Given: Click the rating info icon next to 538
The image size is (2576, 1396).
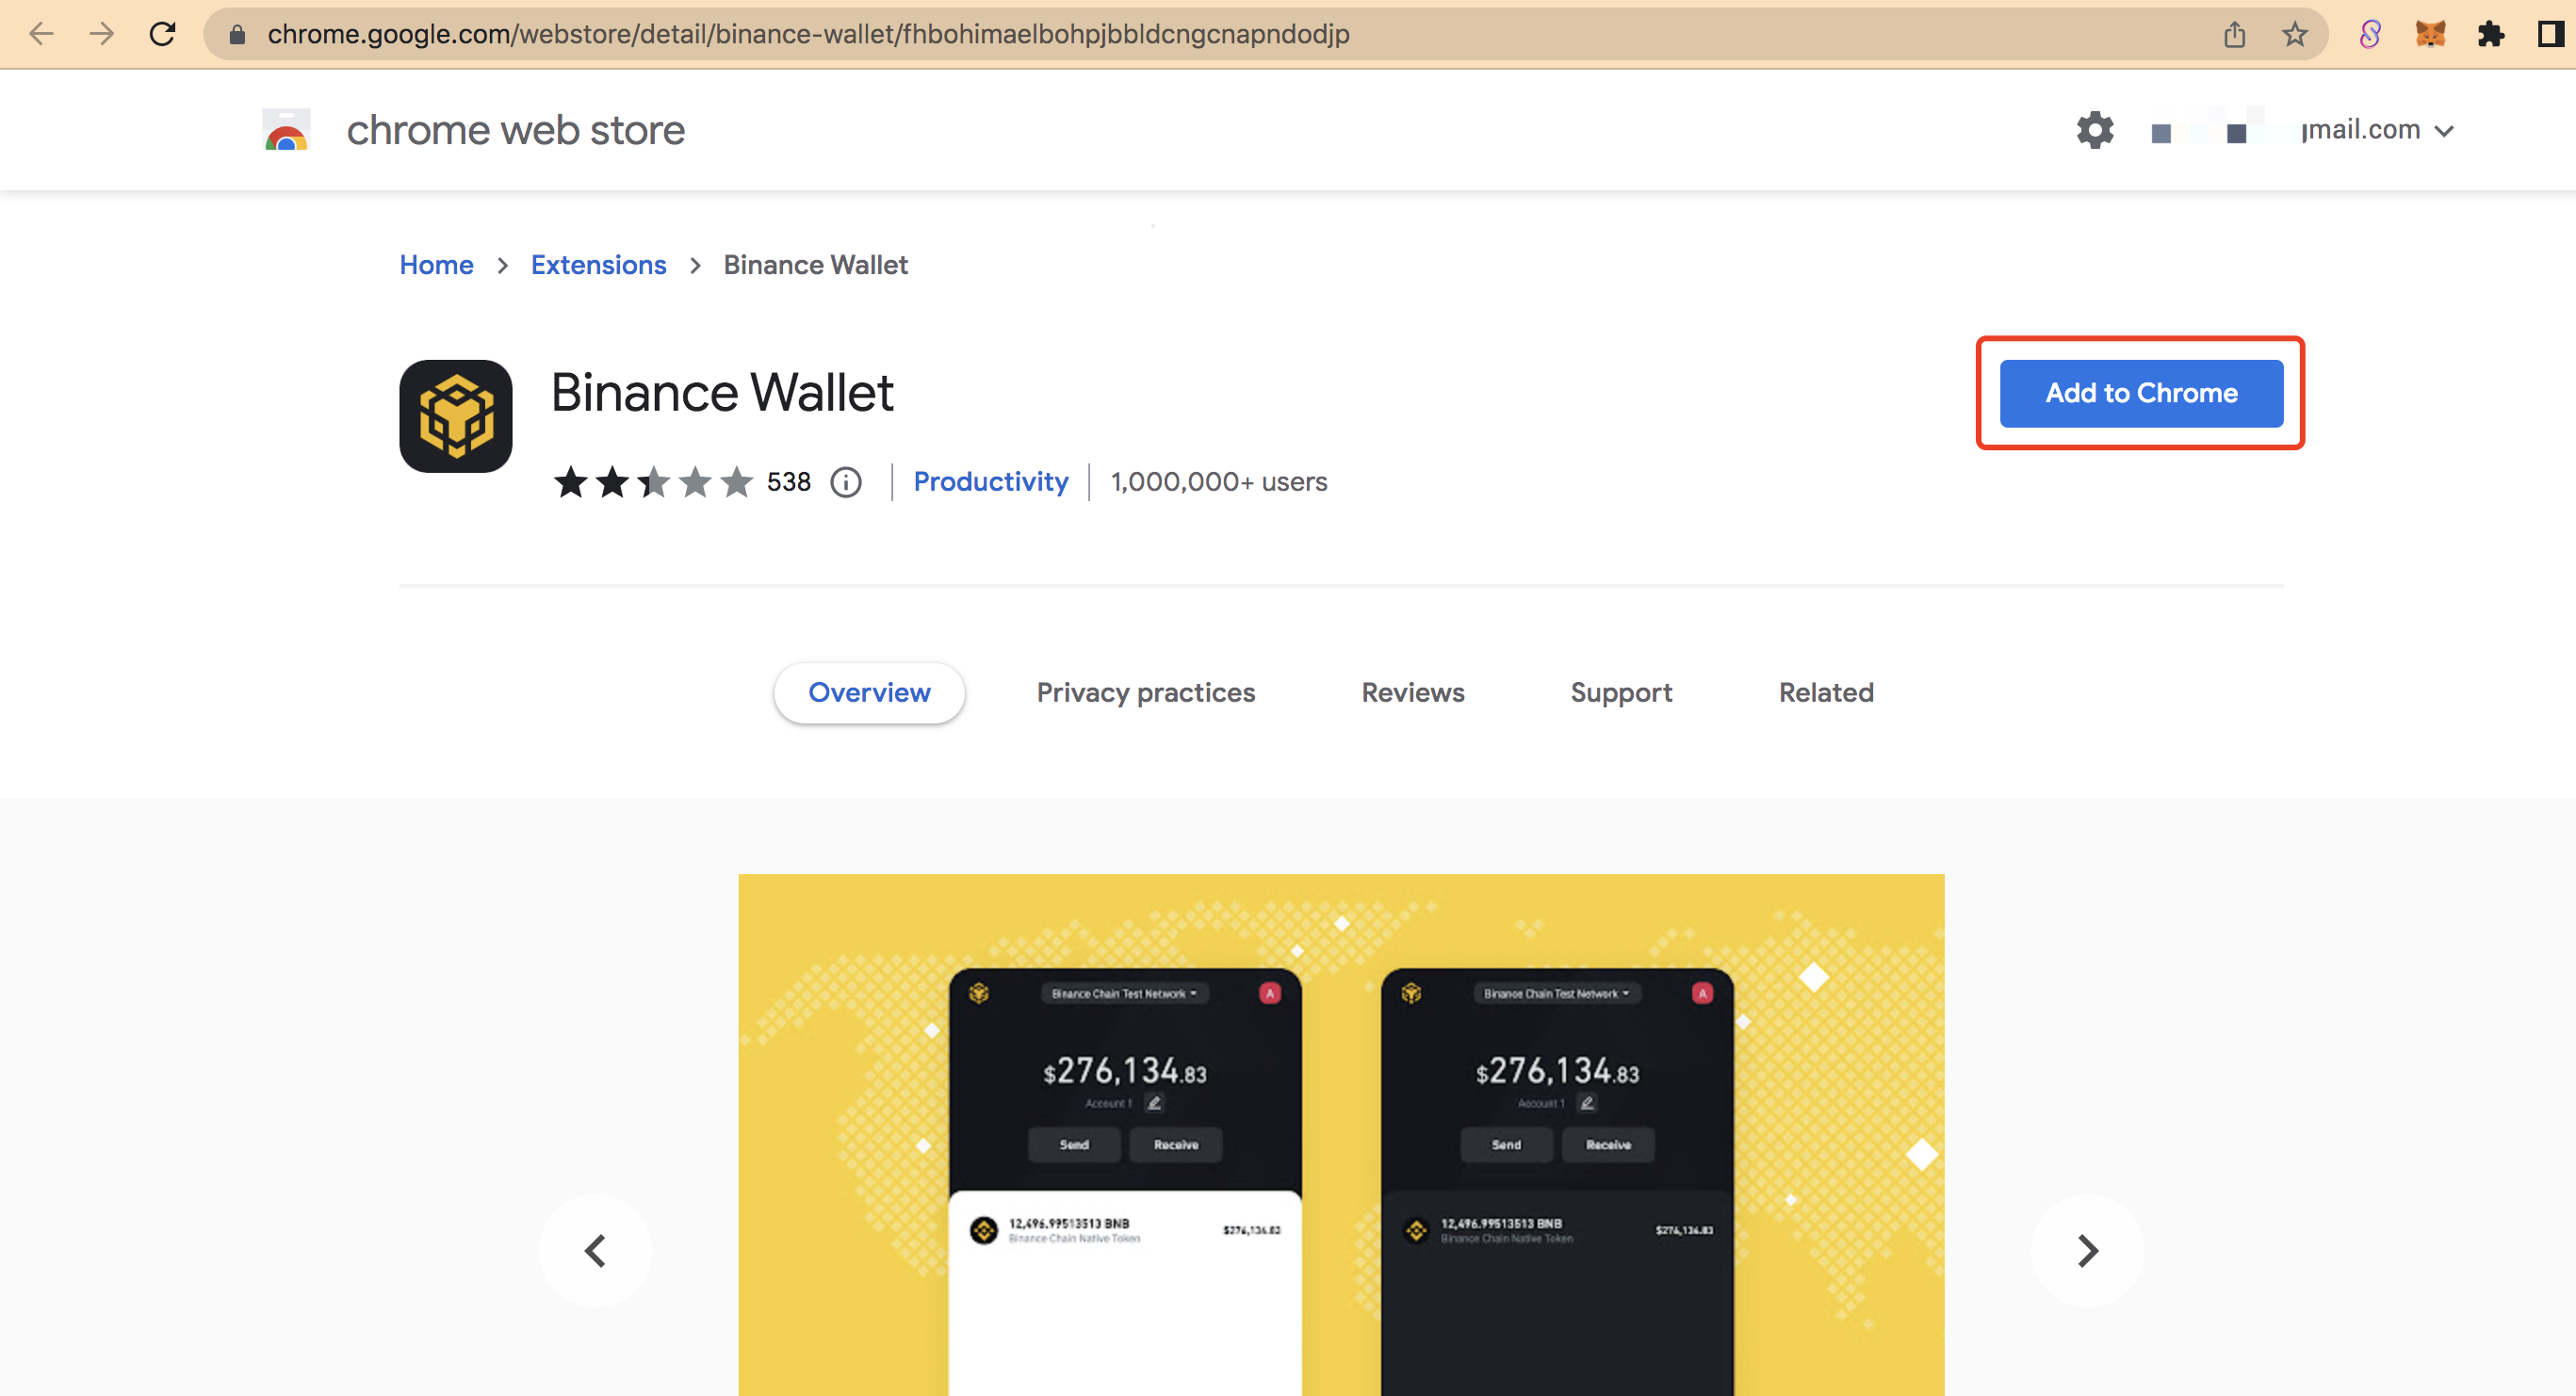Looking at the screenshot, I should pos(846,482).
